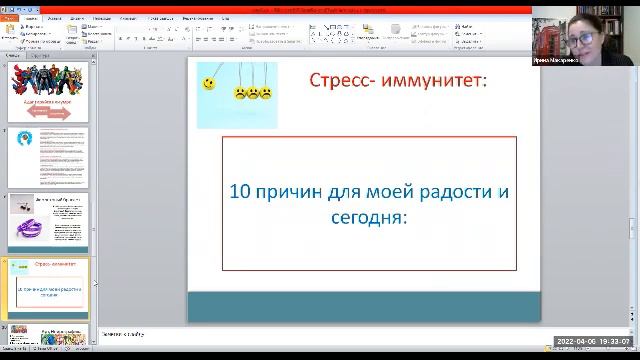Open the Эффекты фигур effects menu
Screen dimensions: 640x360
429,41
